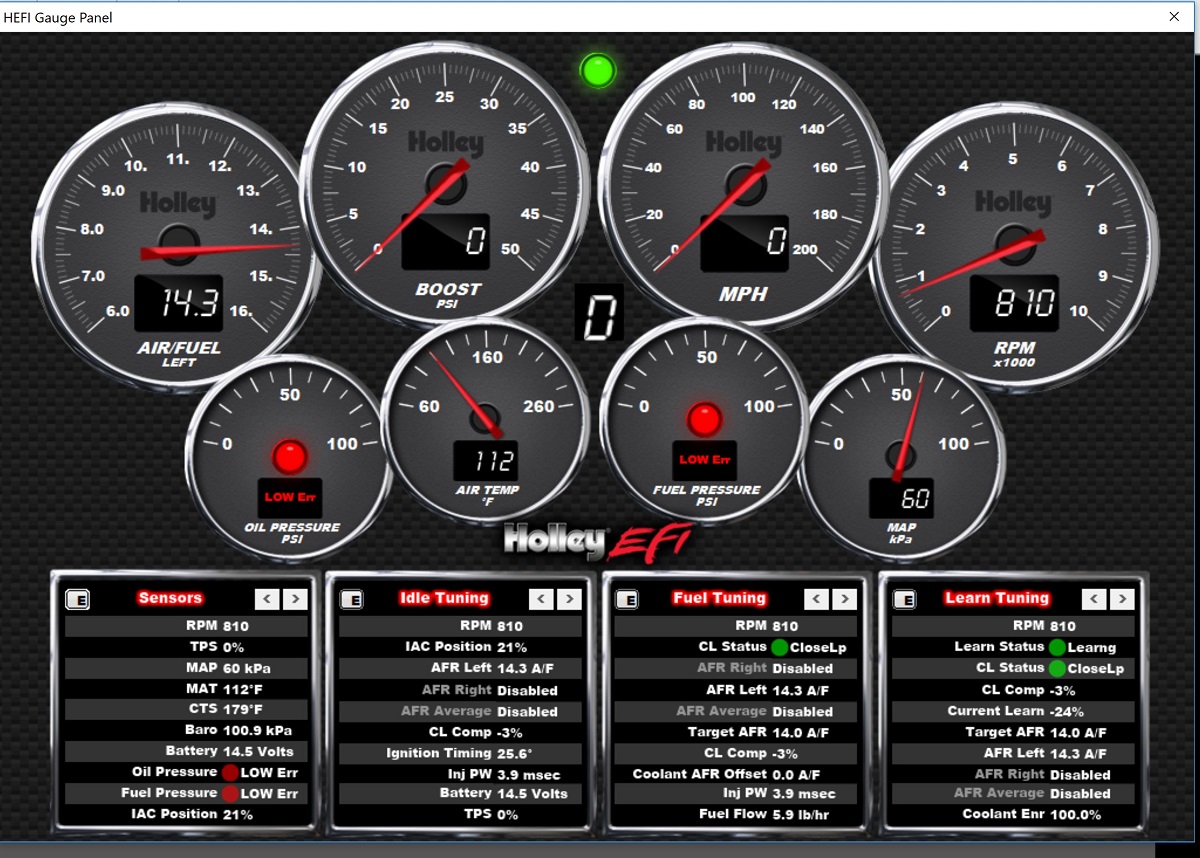Screen dimensions: 1200x858
Task: Go to next page in Idle Tuning panel
Action: tap(569, 599)
